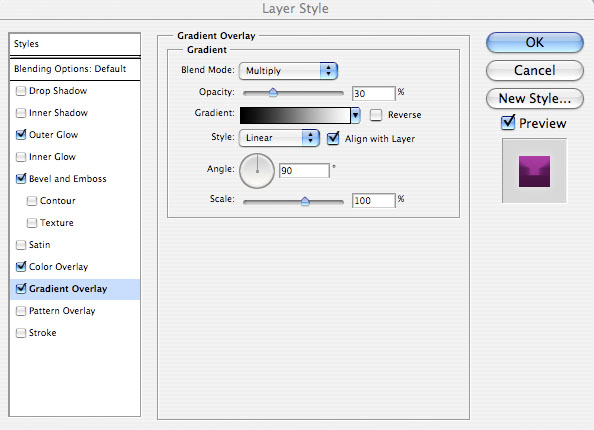Screen dimensions: 594x430
Task: Expand the gradient picker arrow
Action: pos(355,115)
